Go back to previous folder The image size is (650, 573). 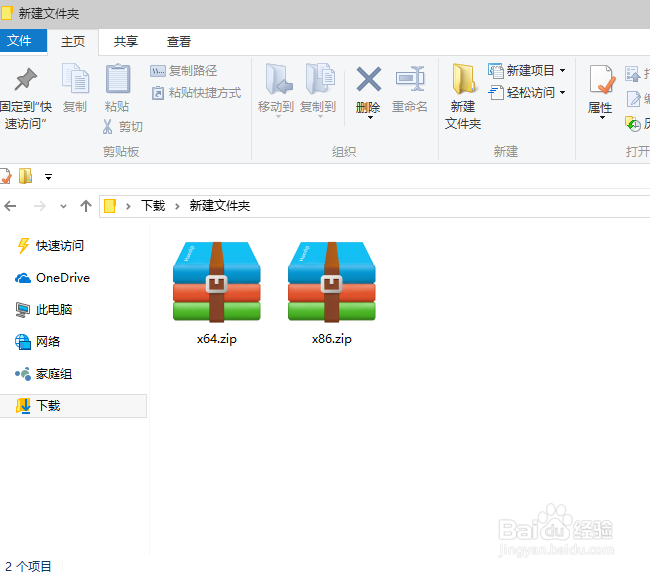pos(10,206)
